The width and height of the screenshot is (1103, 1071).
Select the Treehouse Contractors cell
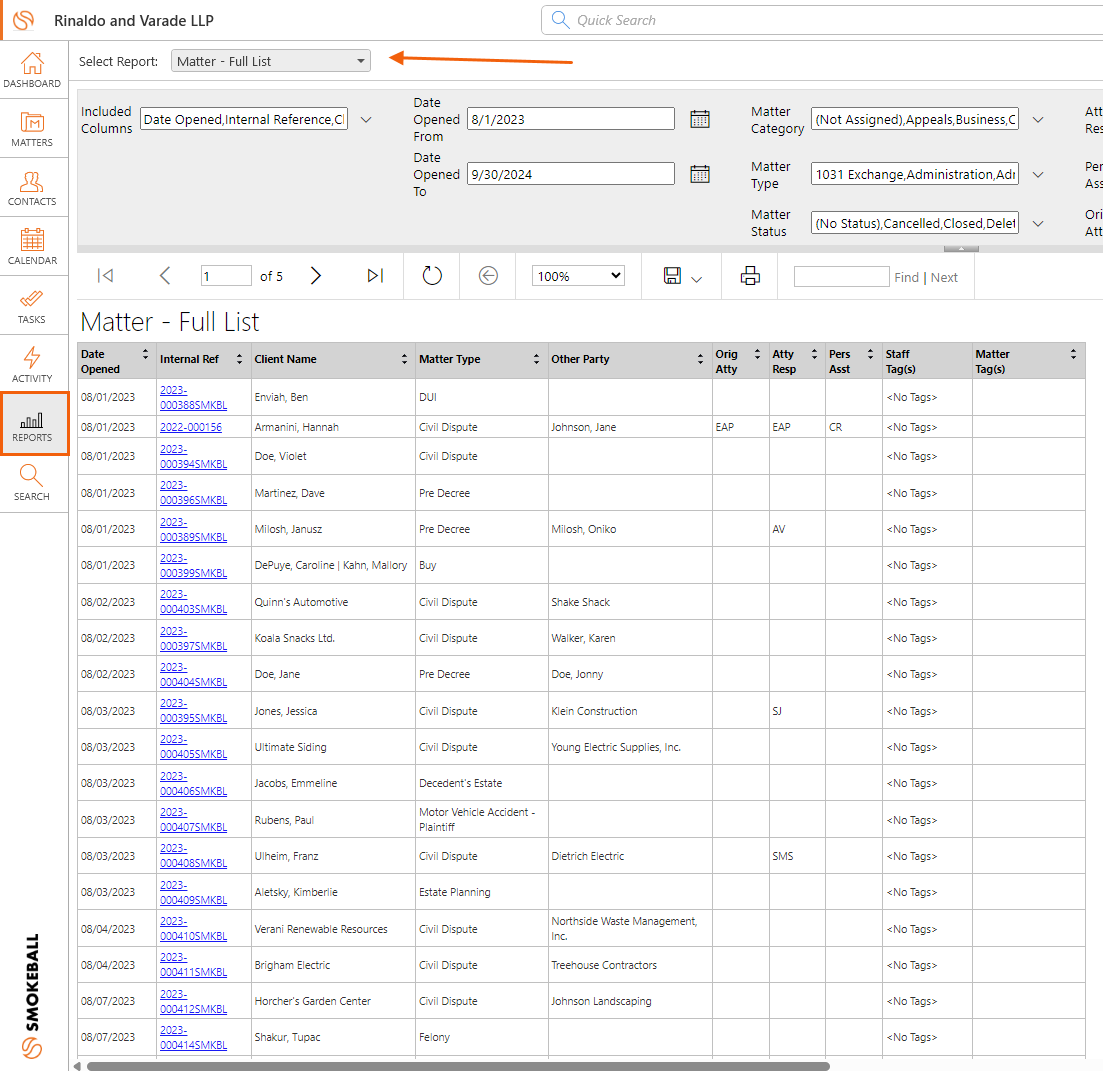604,965
